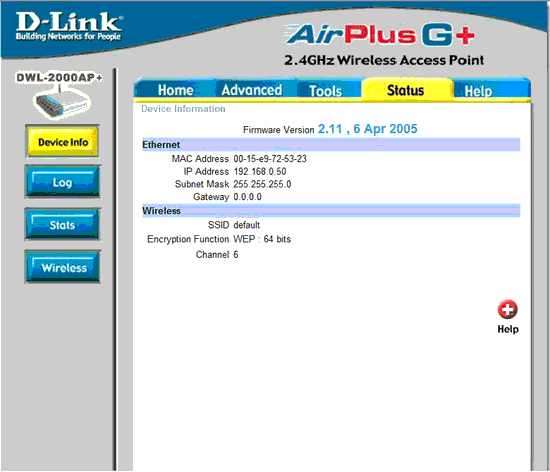Select the Status tab
This screenshot has width=550, height=472.
coord(406,90)
